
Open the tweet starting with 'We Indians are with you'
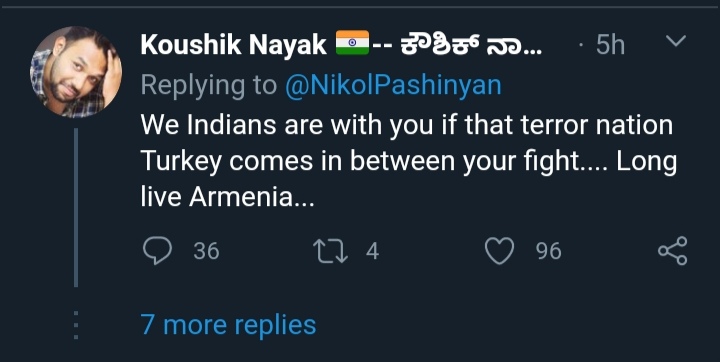(x=408, y=161)
